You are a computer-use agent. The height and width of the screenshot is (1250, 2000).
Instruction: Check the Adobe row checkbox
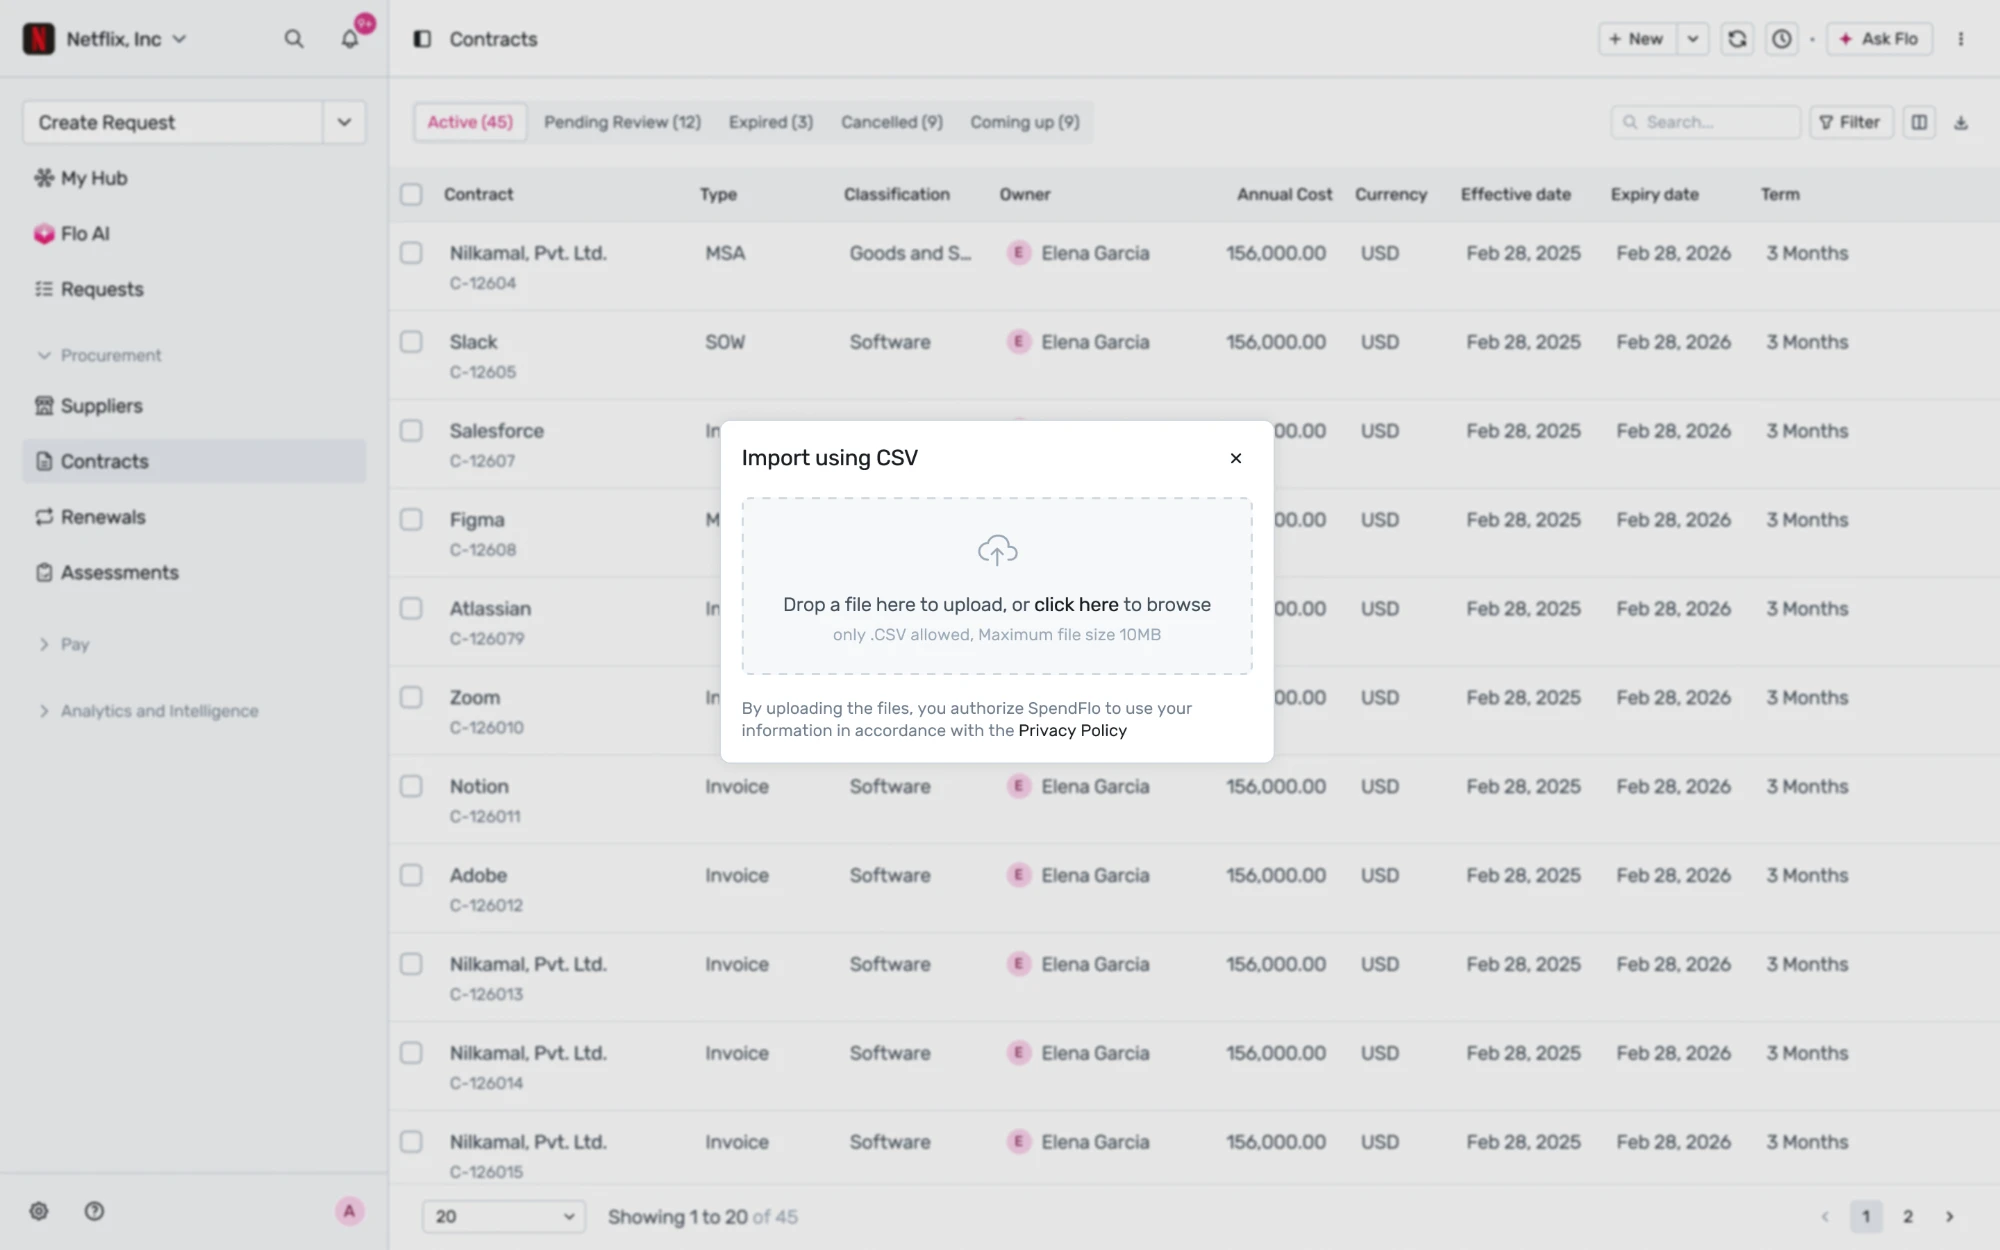click(411, 876)
